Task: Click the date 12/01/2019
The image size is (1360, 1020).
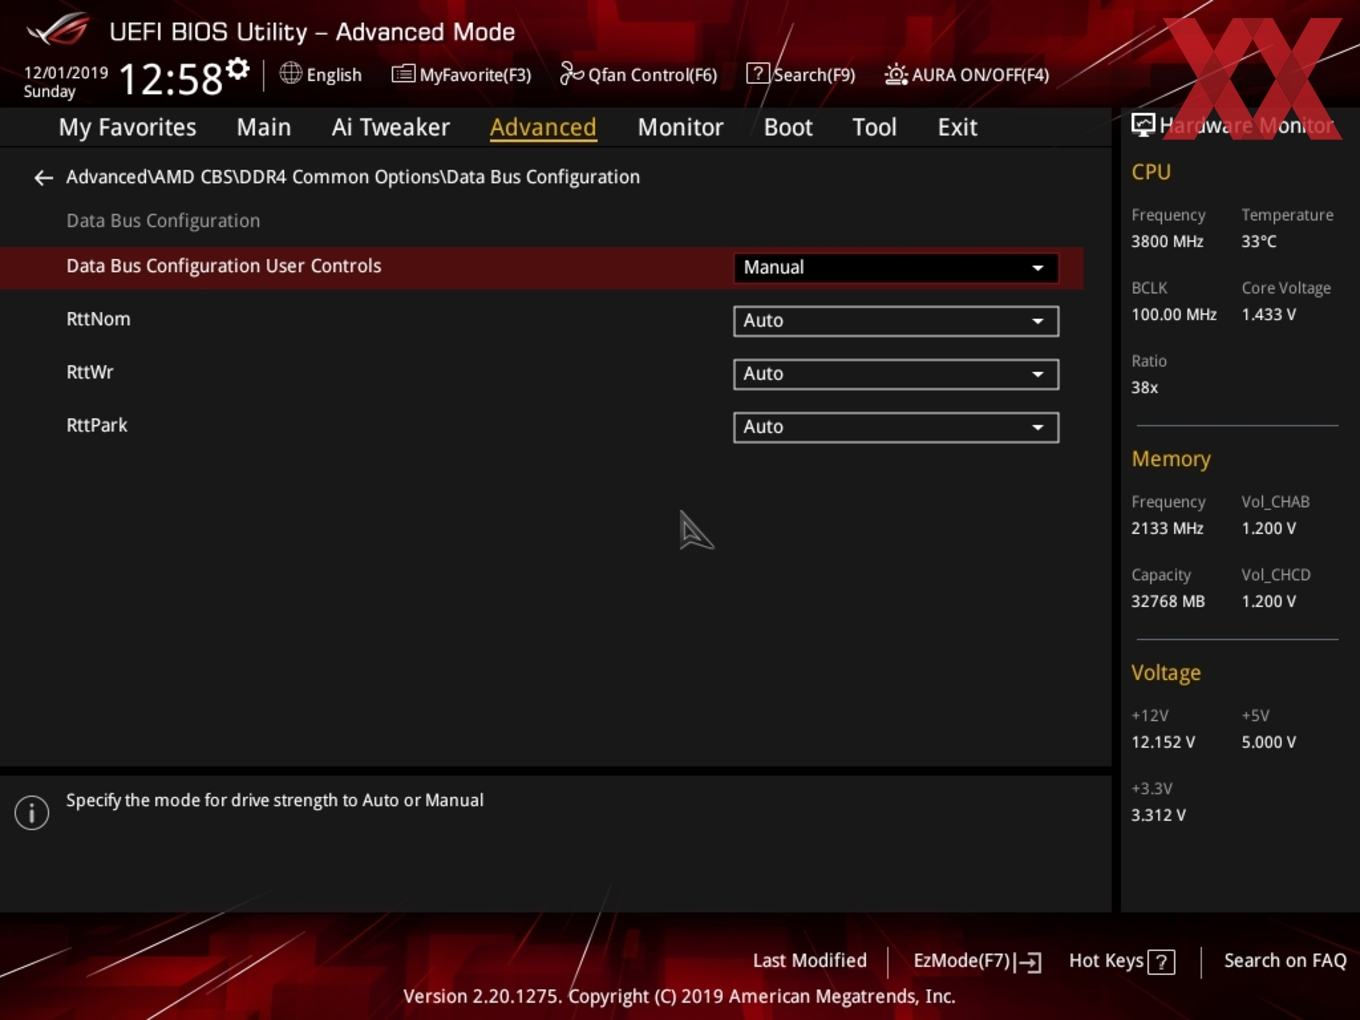Action: click(66, 73)
